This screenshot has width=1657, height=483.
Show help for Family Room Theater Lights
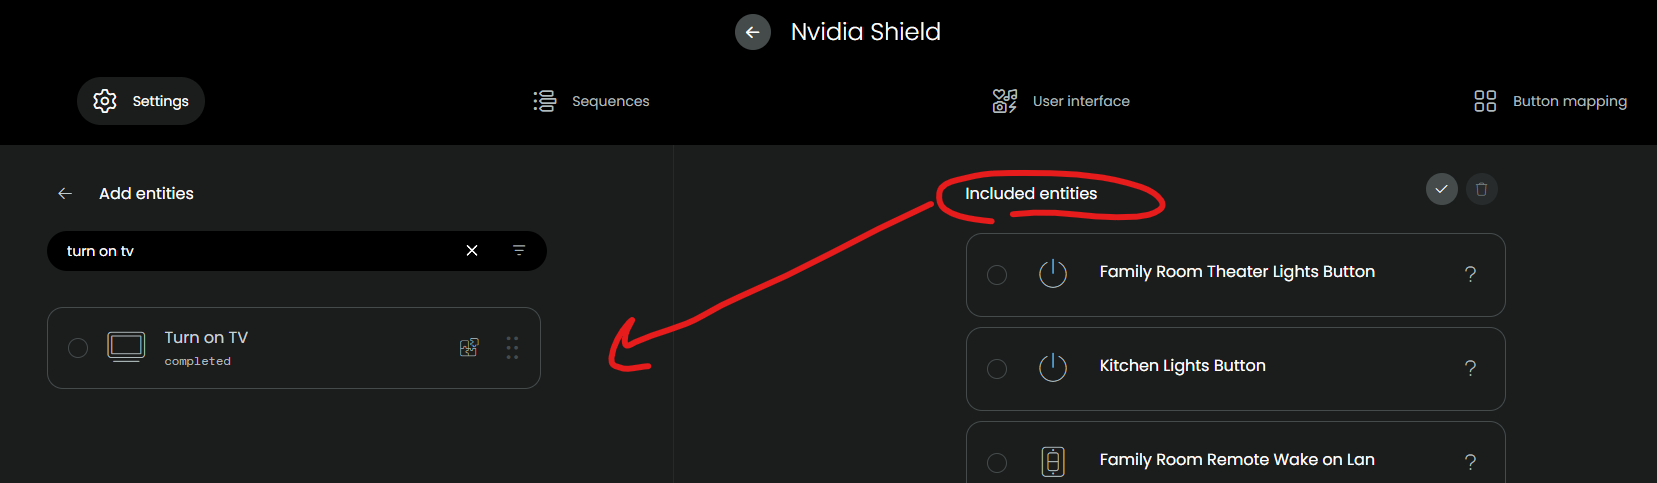click(1470, 274)
